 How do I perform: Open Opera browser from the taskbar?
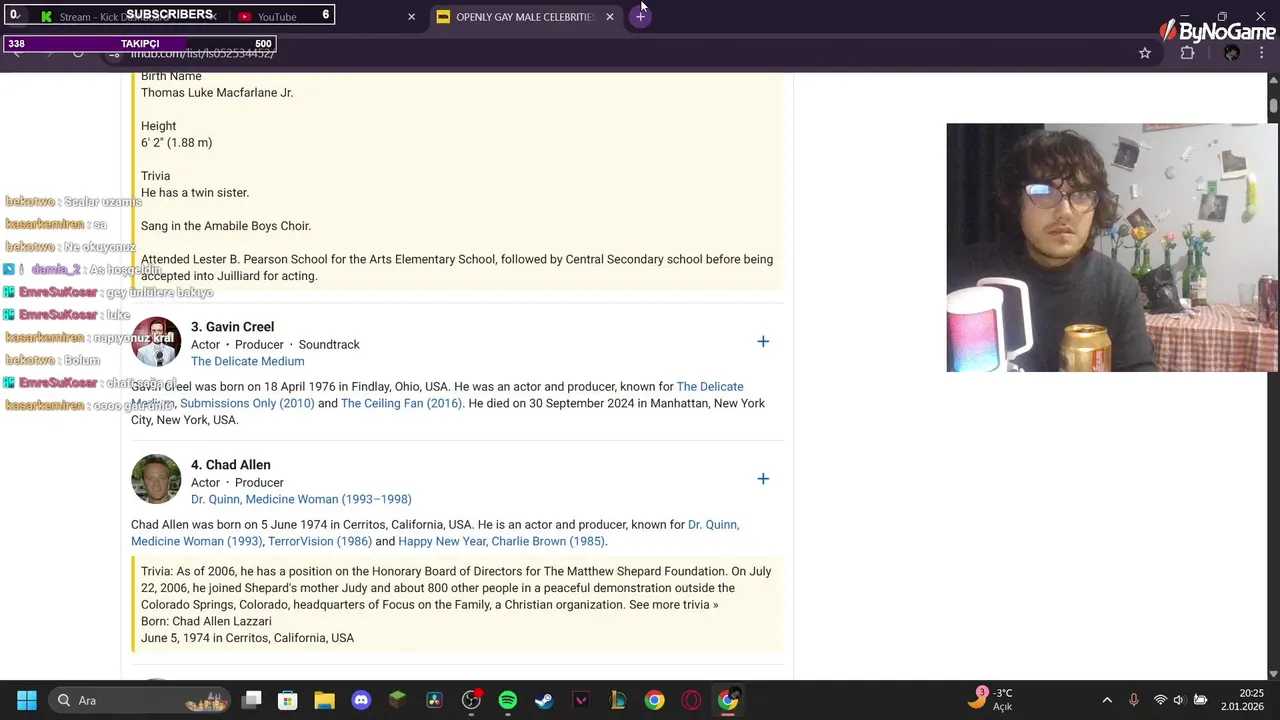click(691, 700)
